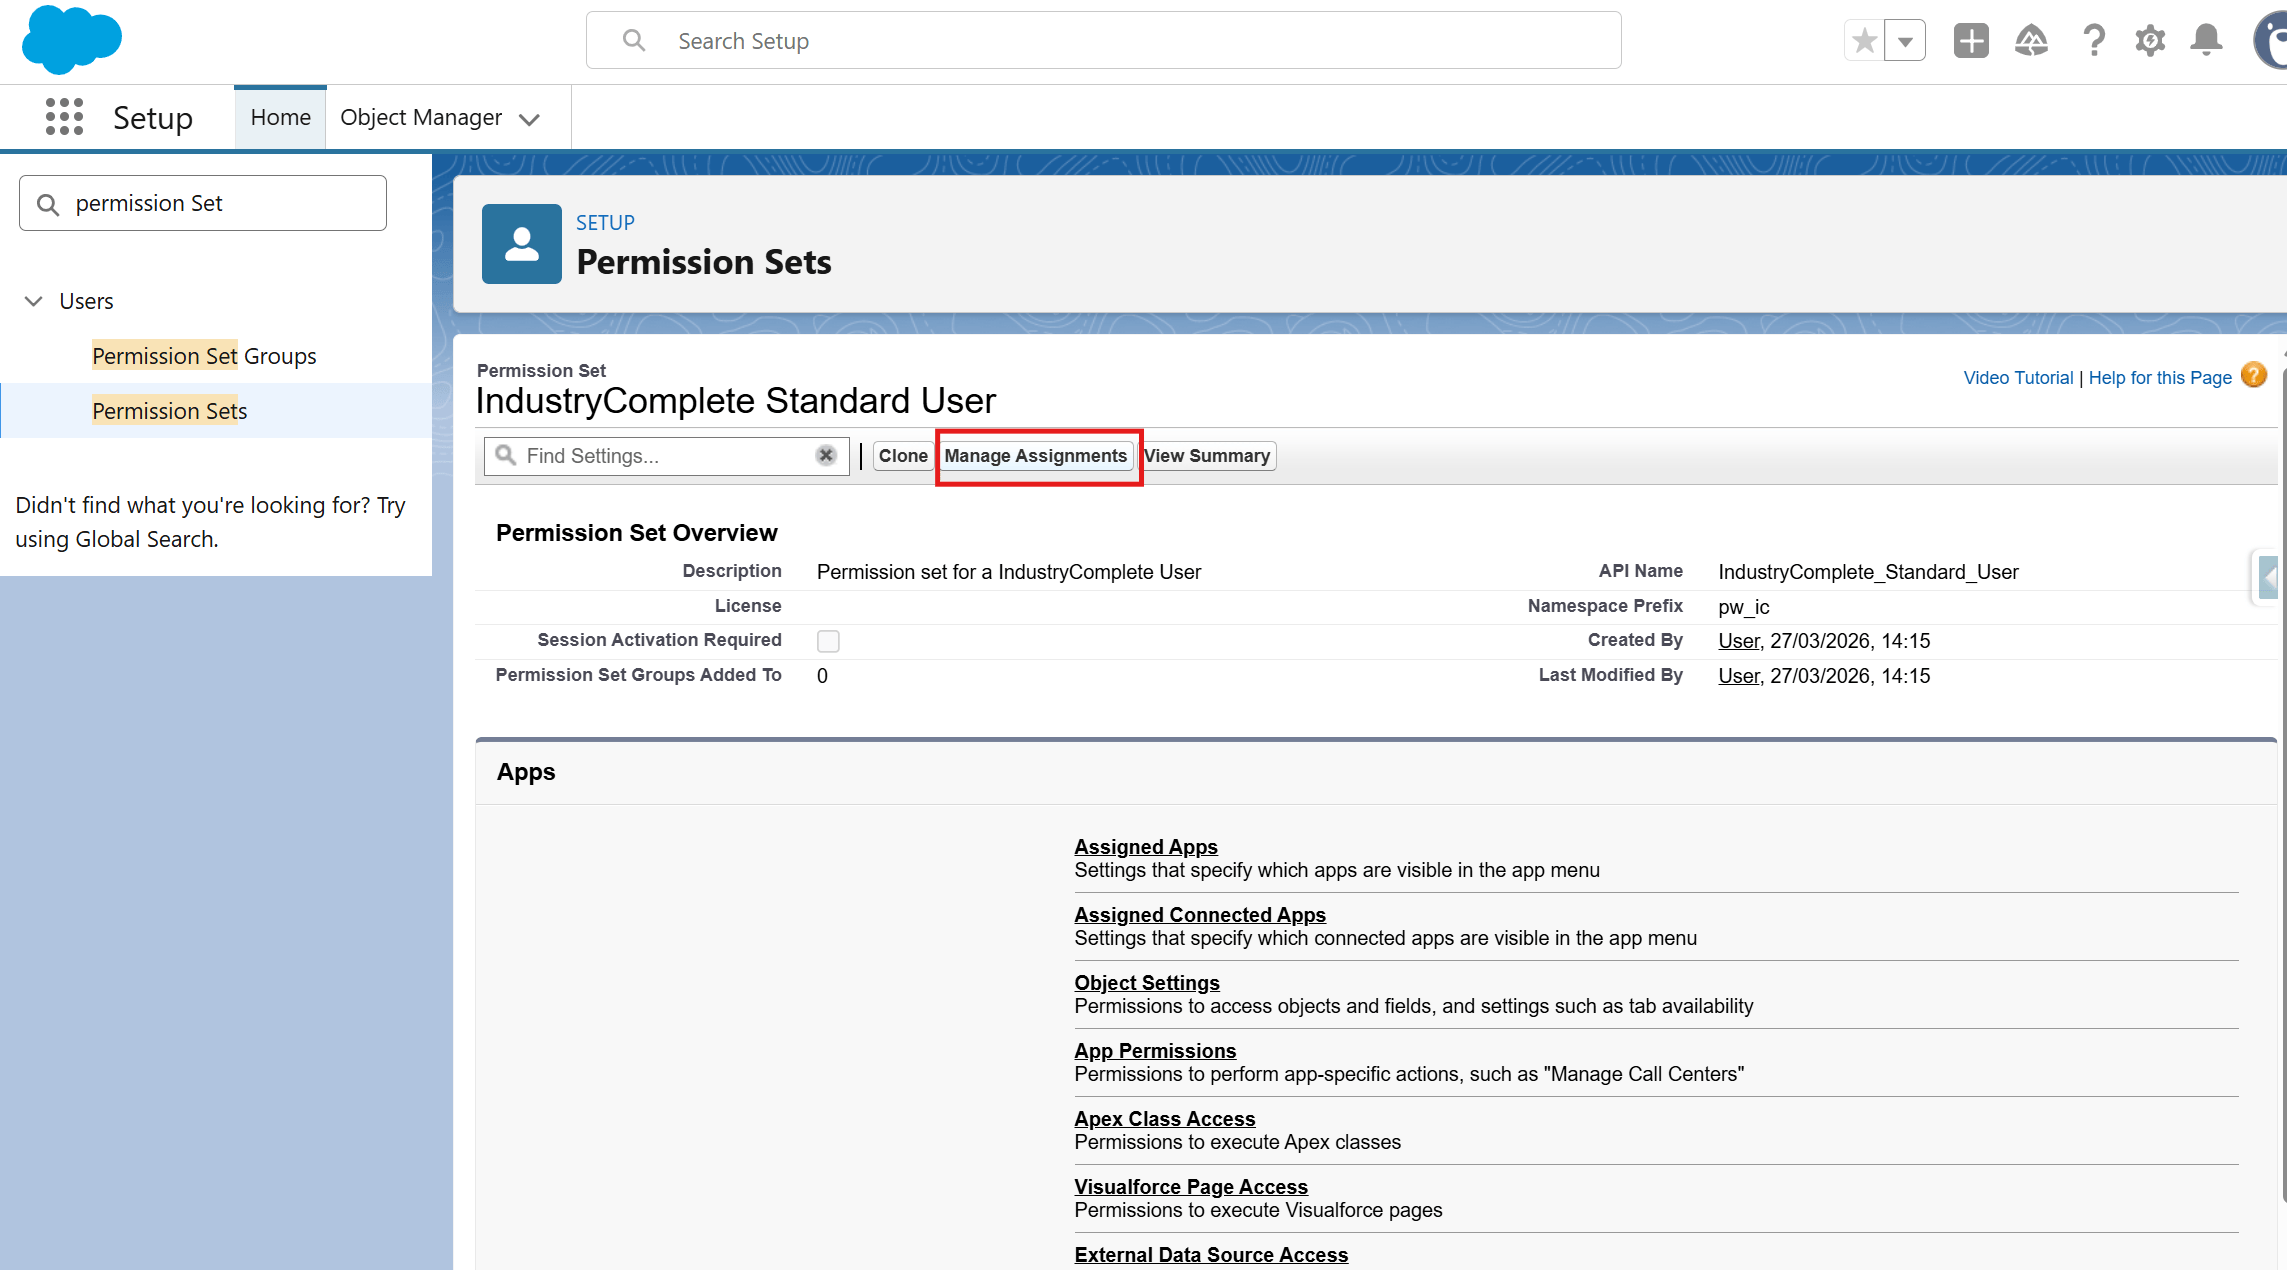Switch to the Object Manager tab
The height and width of the screenshot is (1270, 2287).
click(421, 117)
